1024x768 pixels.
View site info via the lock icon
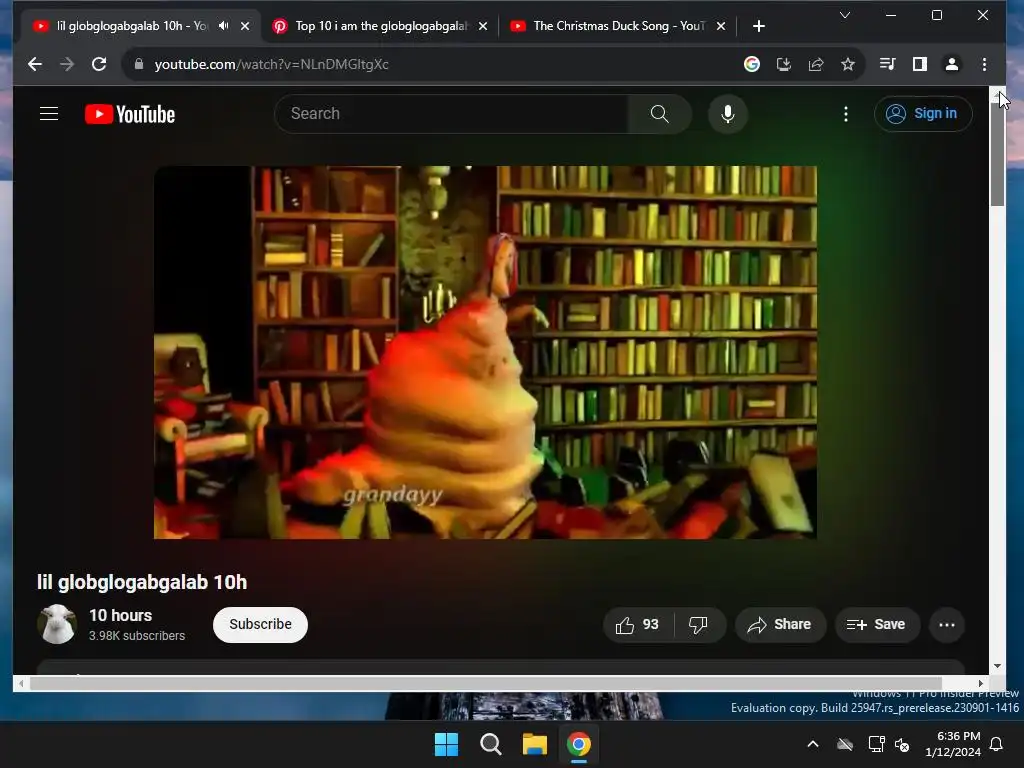138,64
